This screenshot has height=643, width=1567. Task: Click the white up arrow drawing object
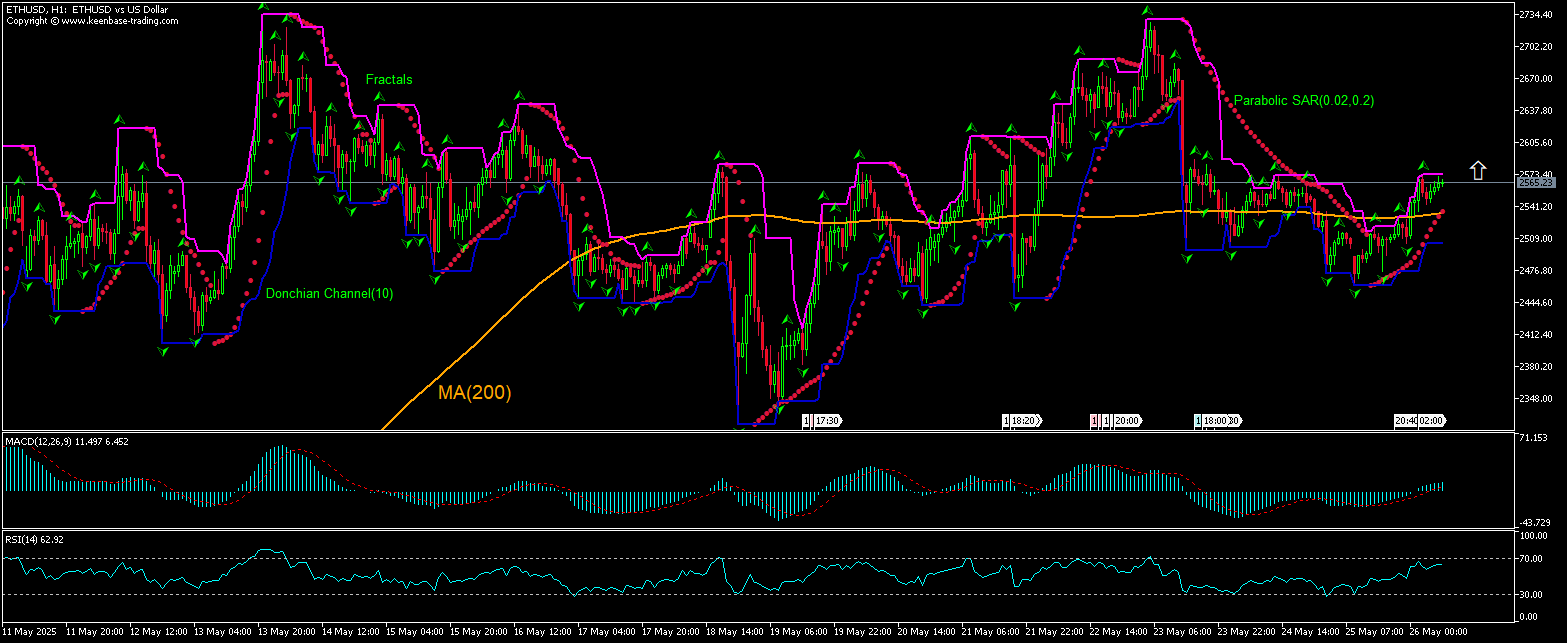[x=1479, y=169]
